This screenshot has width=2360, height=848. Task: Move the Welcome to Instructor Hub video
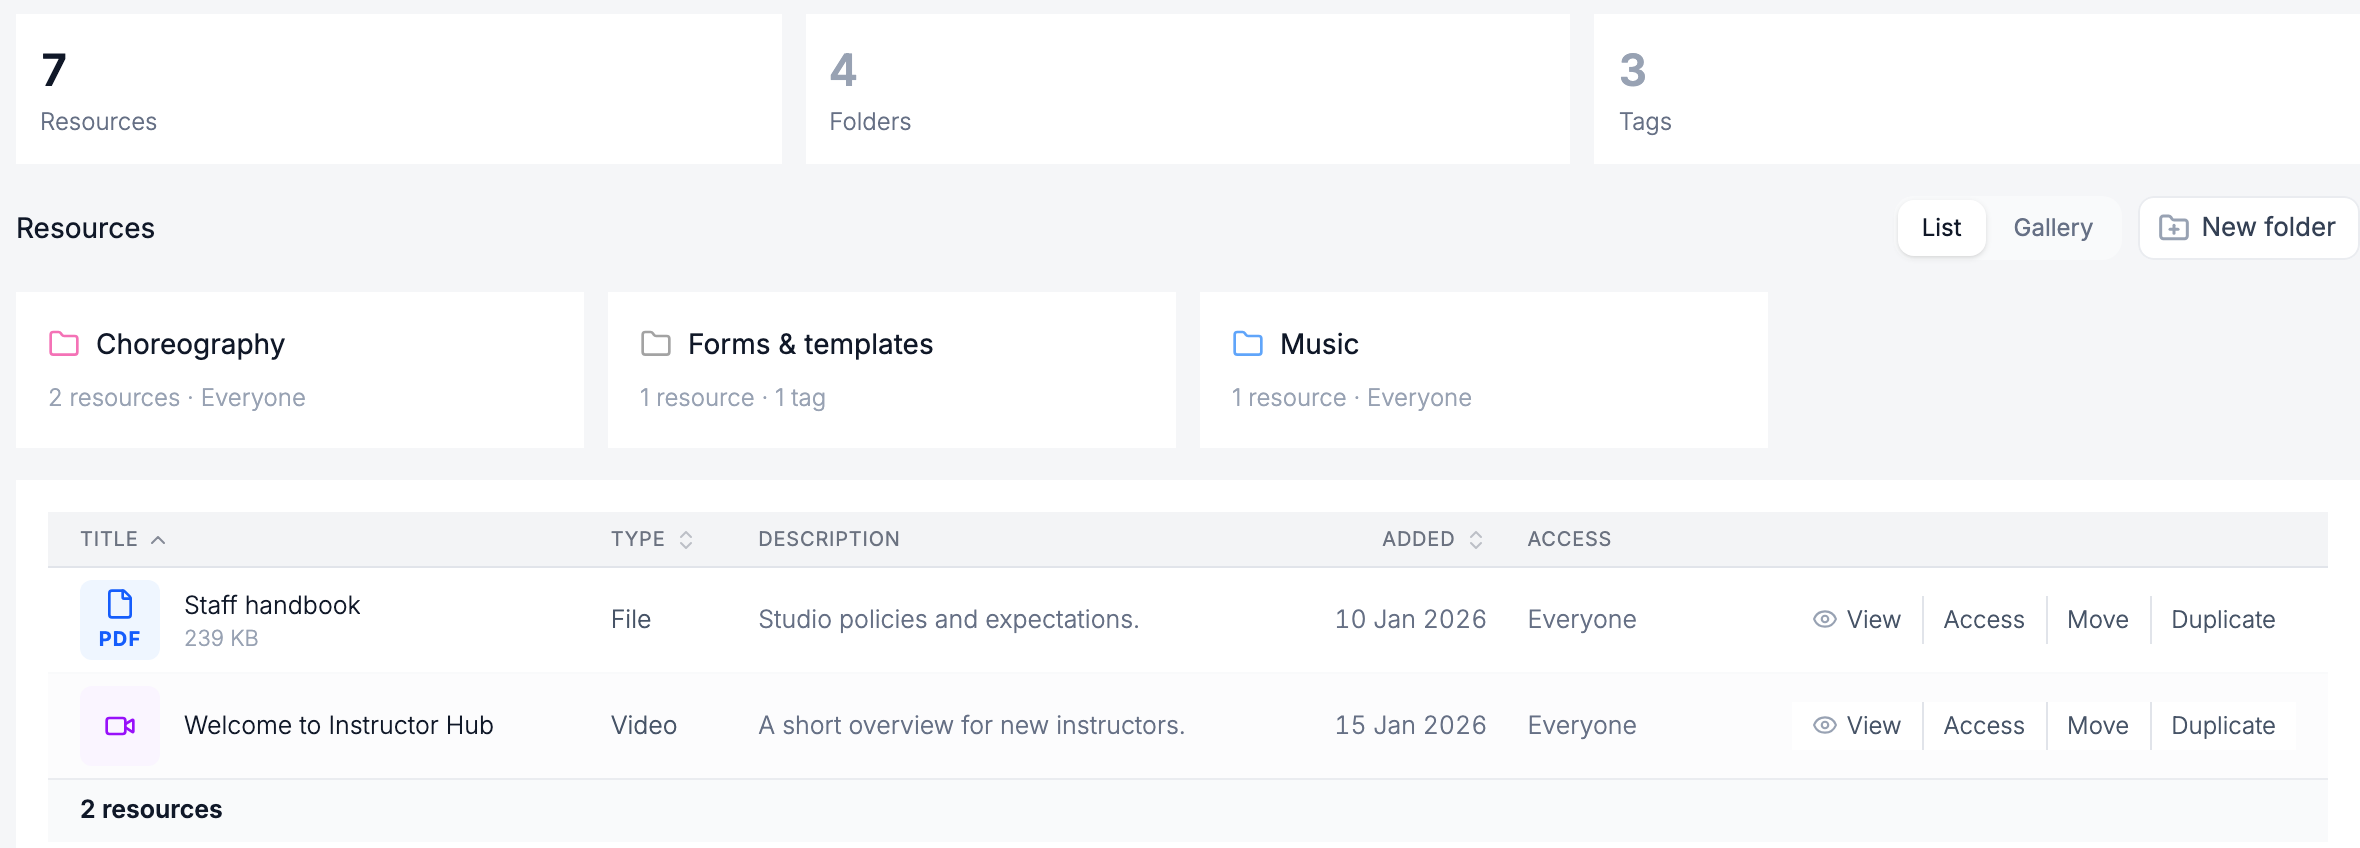point(2098,726)
